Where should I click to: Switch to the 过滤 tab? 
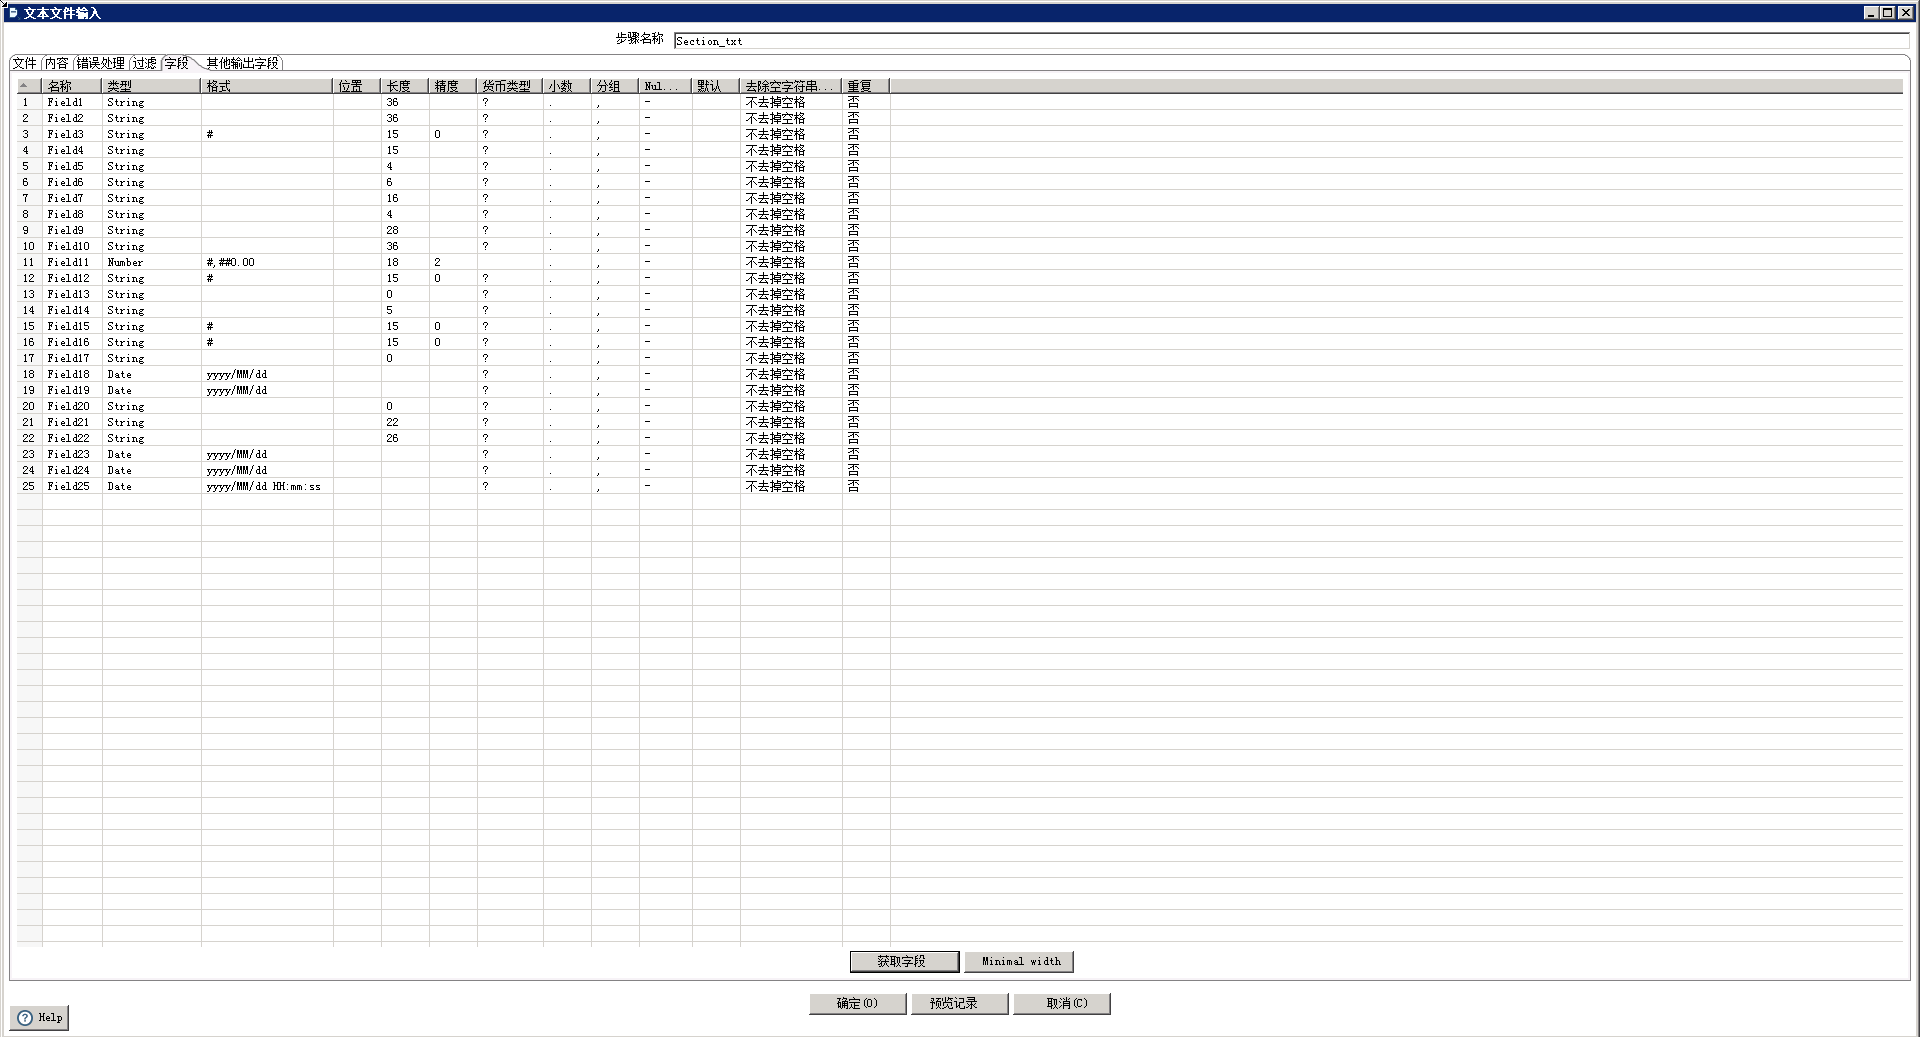[145, 63]
